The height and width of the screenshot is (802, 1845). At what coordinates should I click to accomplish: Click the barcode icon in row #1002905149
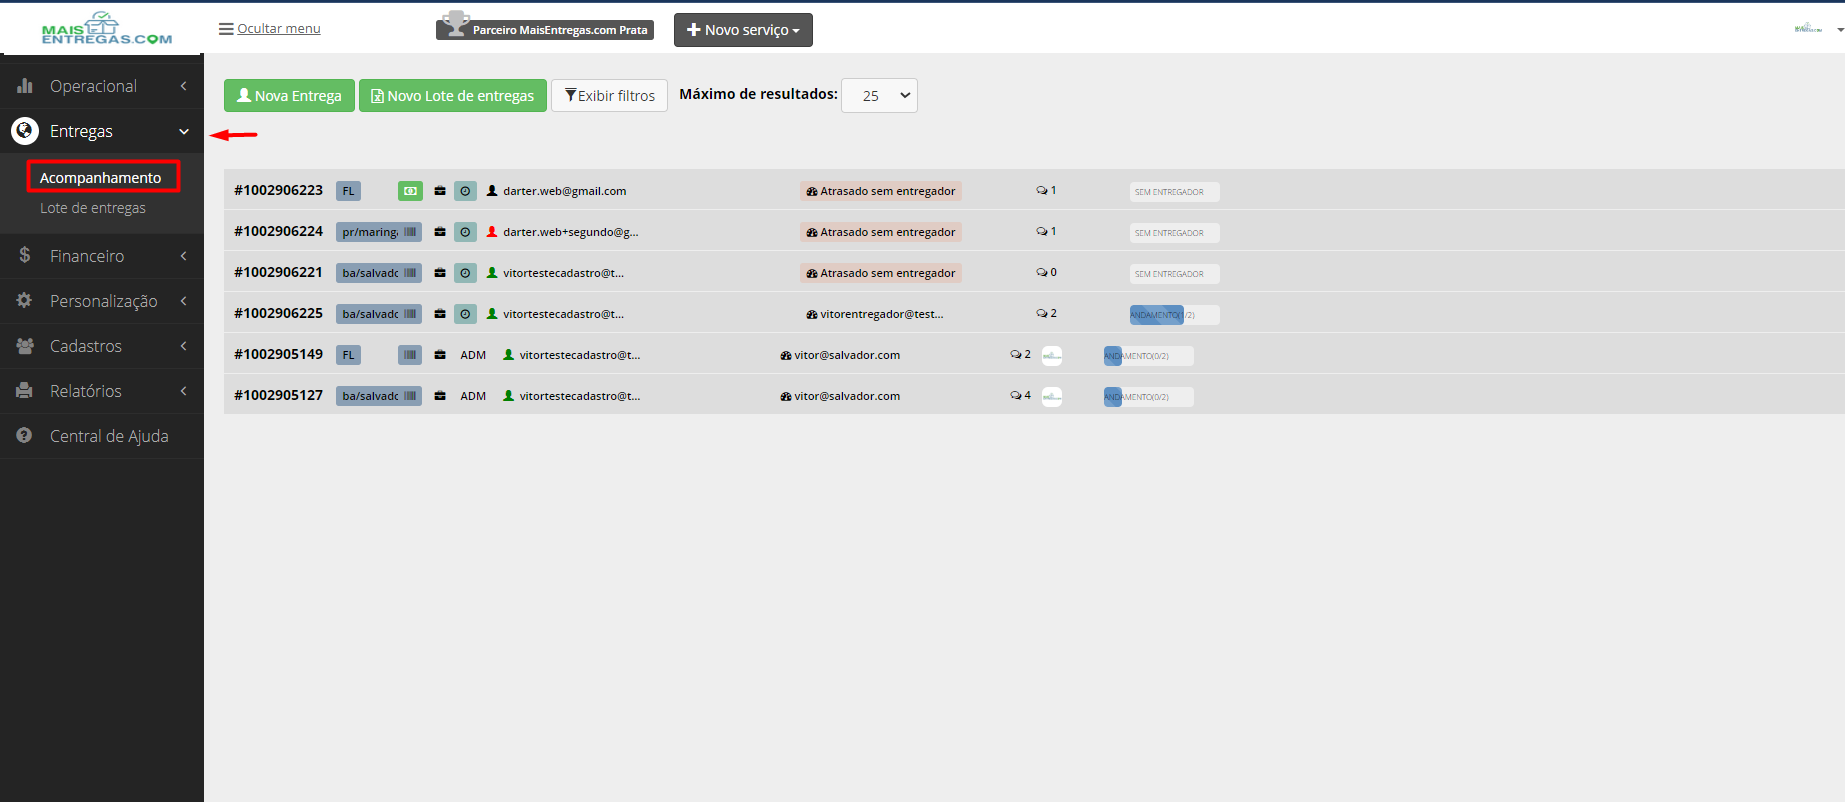(x=410, y=355)
